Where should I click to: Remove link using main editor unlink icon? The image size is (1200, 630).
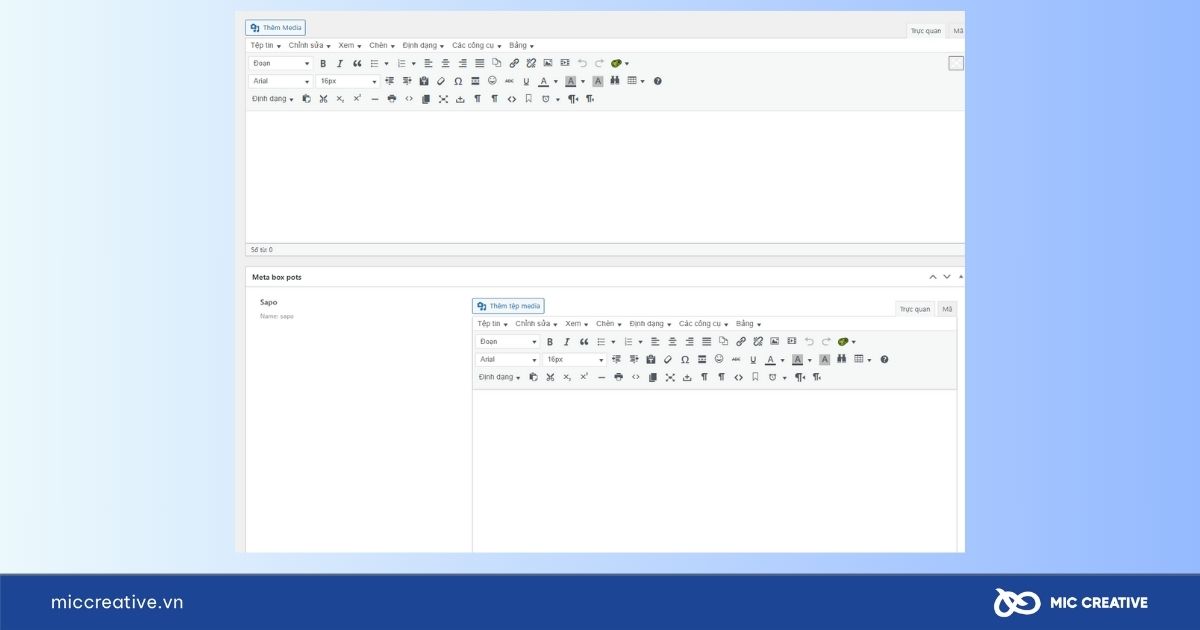click(531, 63)
